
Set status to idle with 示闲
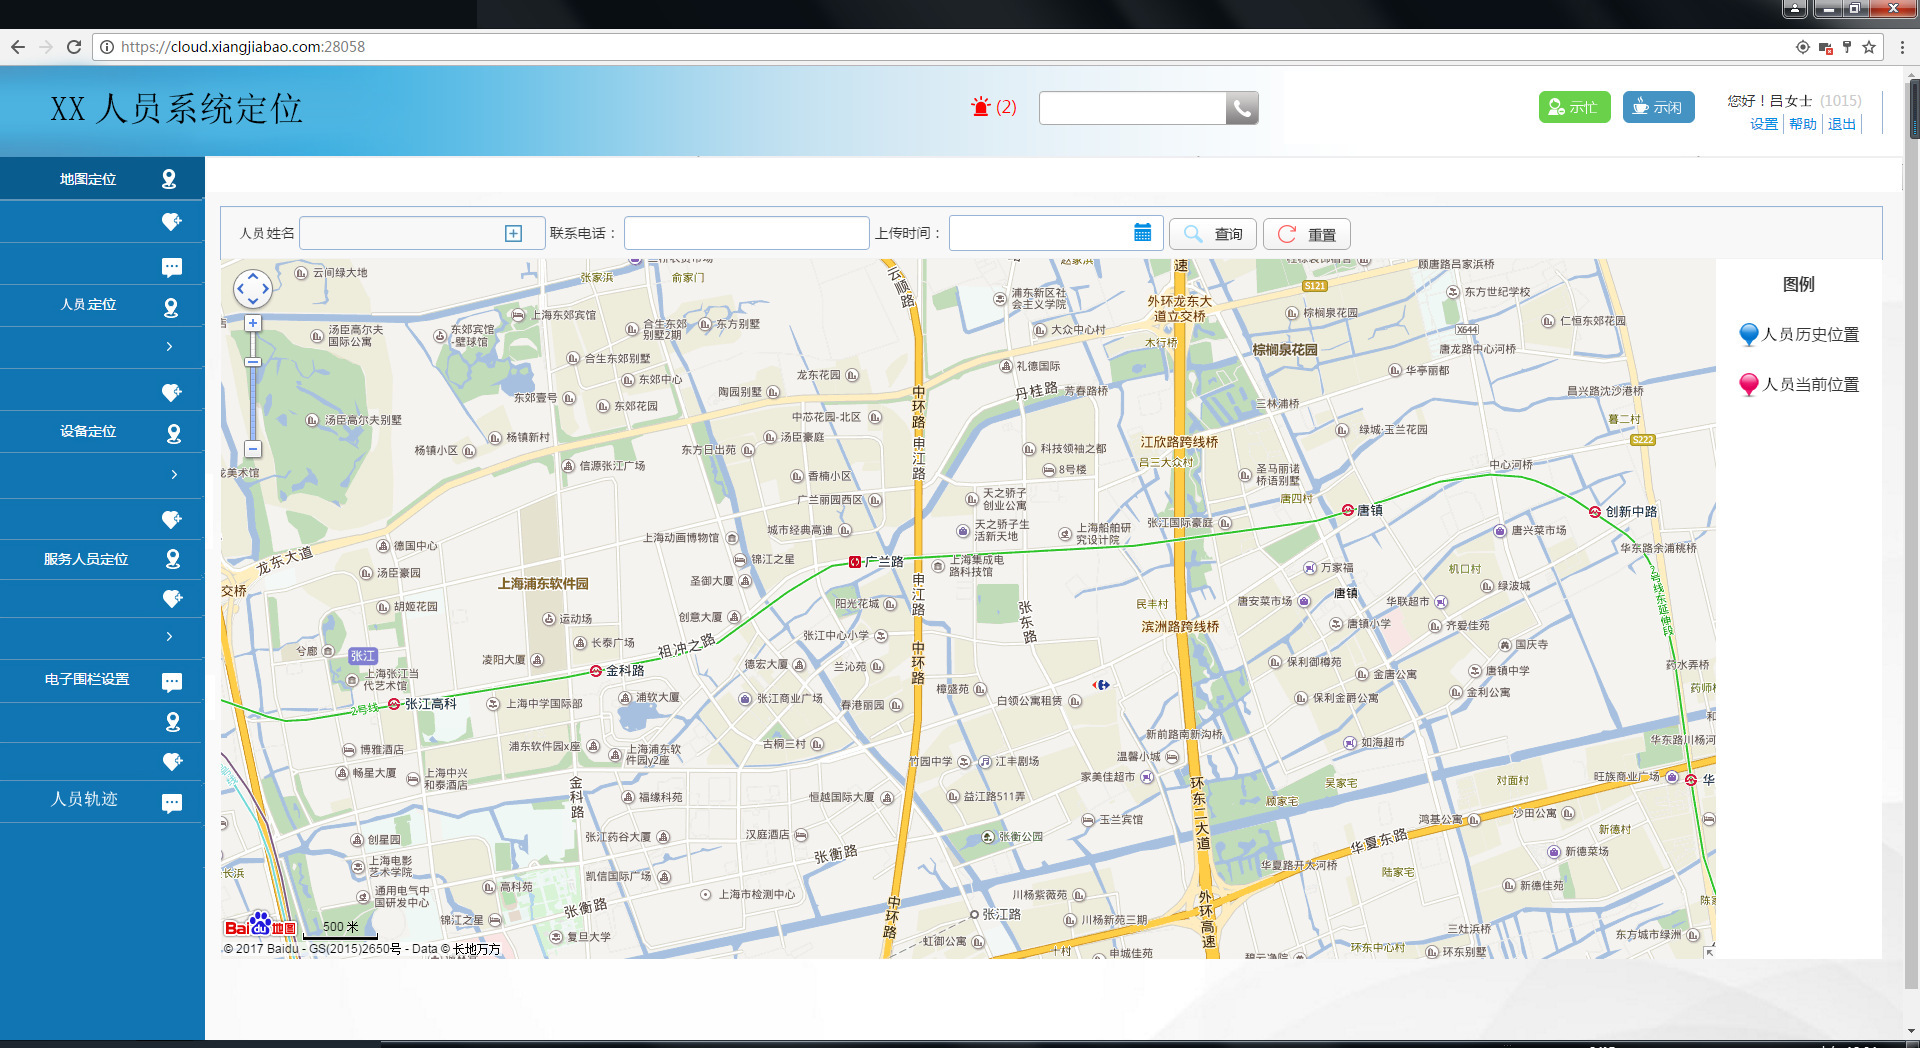click(x=1657, y=107)
